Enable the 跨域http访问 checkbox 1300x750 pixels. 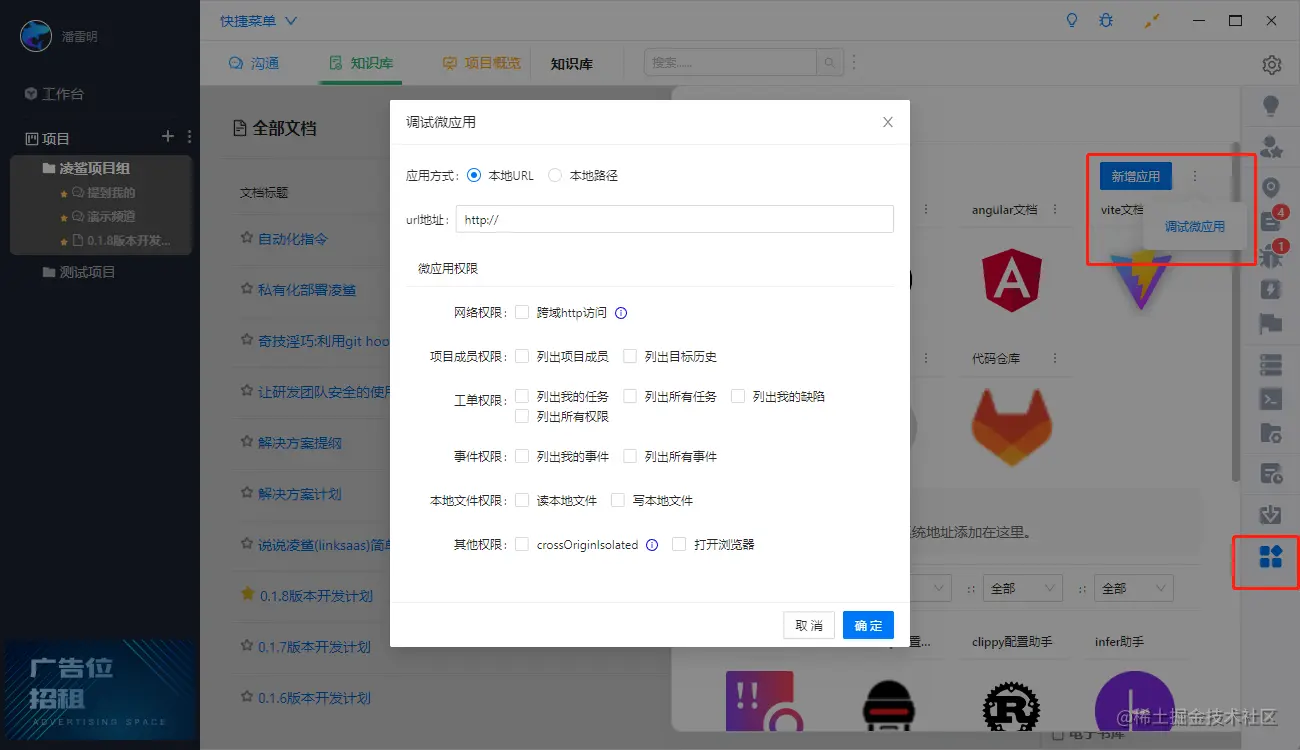[522, 312]
